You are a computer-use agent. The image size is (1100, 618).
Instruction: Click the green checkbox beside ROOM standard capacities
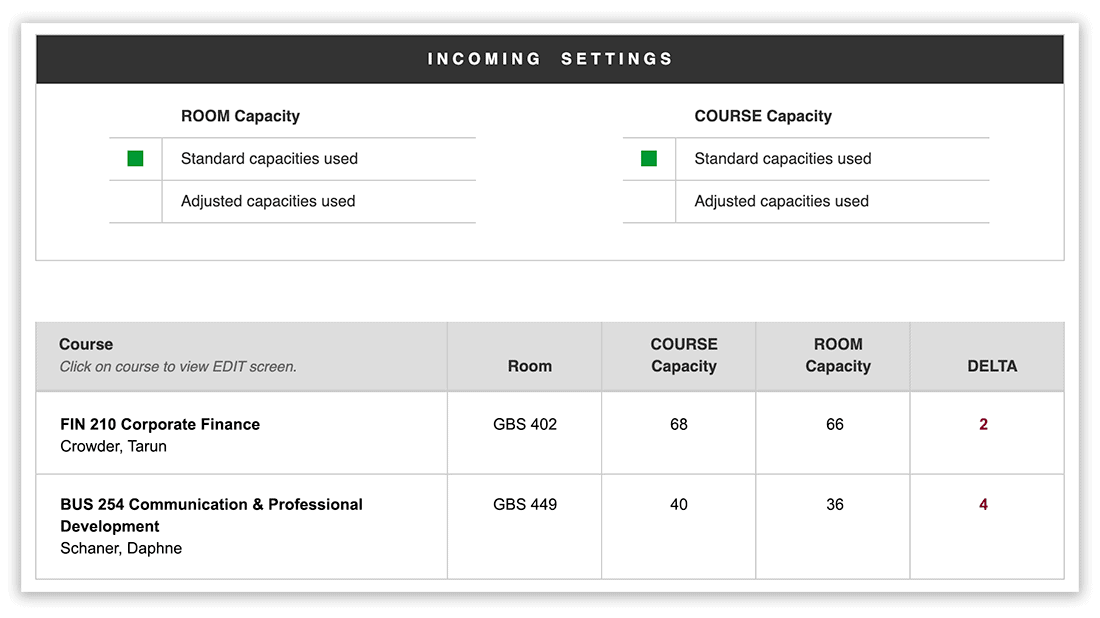click(x=135, y=158)
